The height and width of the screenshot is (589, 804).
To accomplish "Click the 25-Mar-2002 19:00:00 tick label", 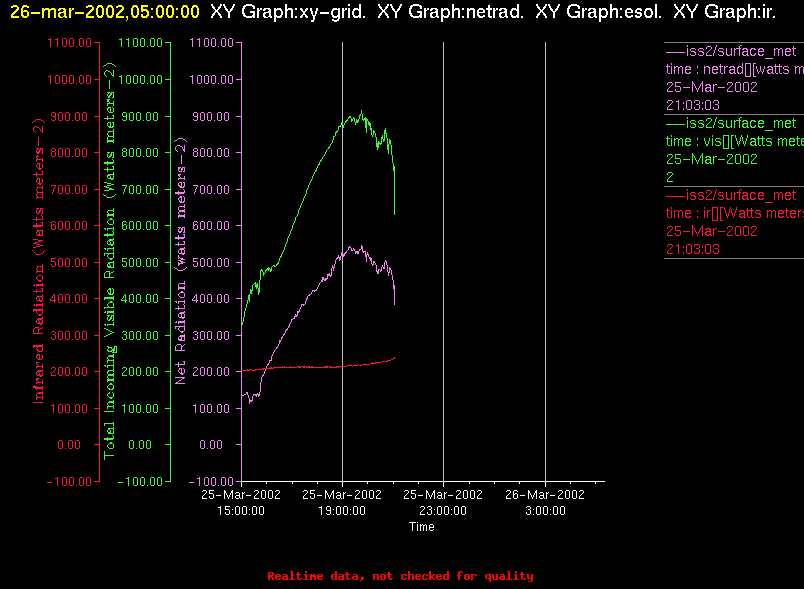I will click(x=342, y=502).
